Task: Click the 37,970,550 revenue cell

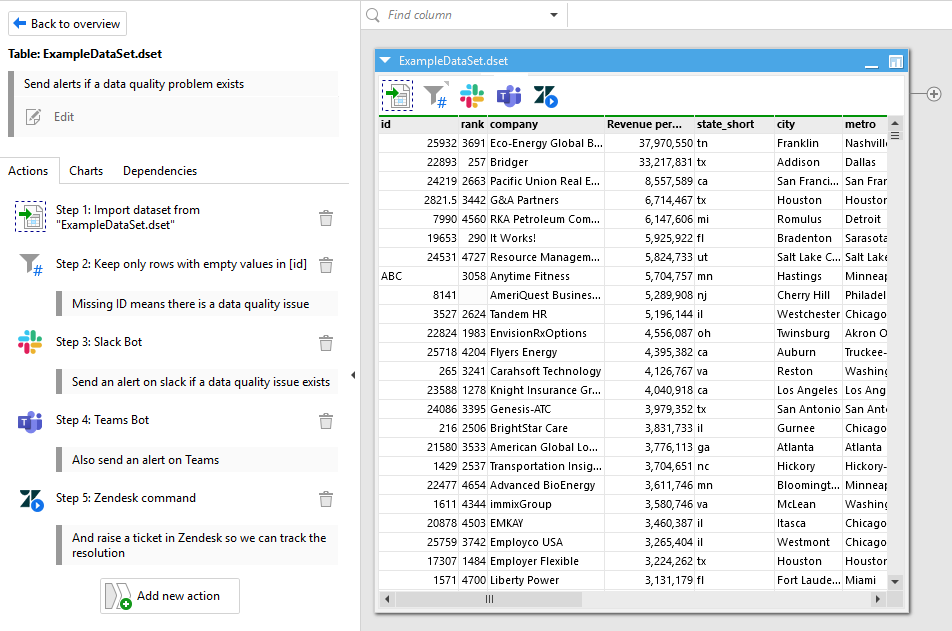Action: (x=650, y=143)
